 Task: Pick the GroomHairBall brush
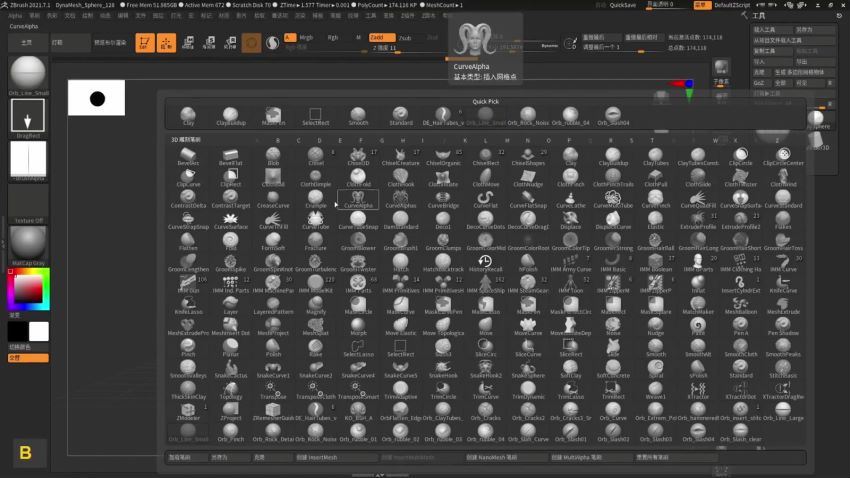tap(655, 241)
